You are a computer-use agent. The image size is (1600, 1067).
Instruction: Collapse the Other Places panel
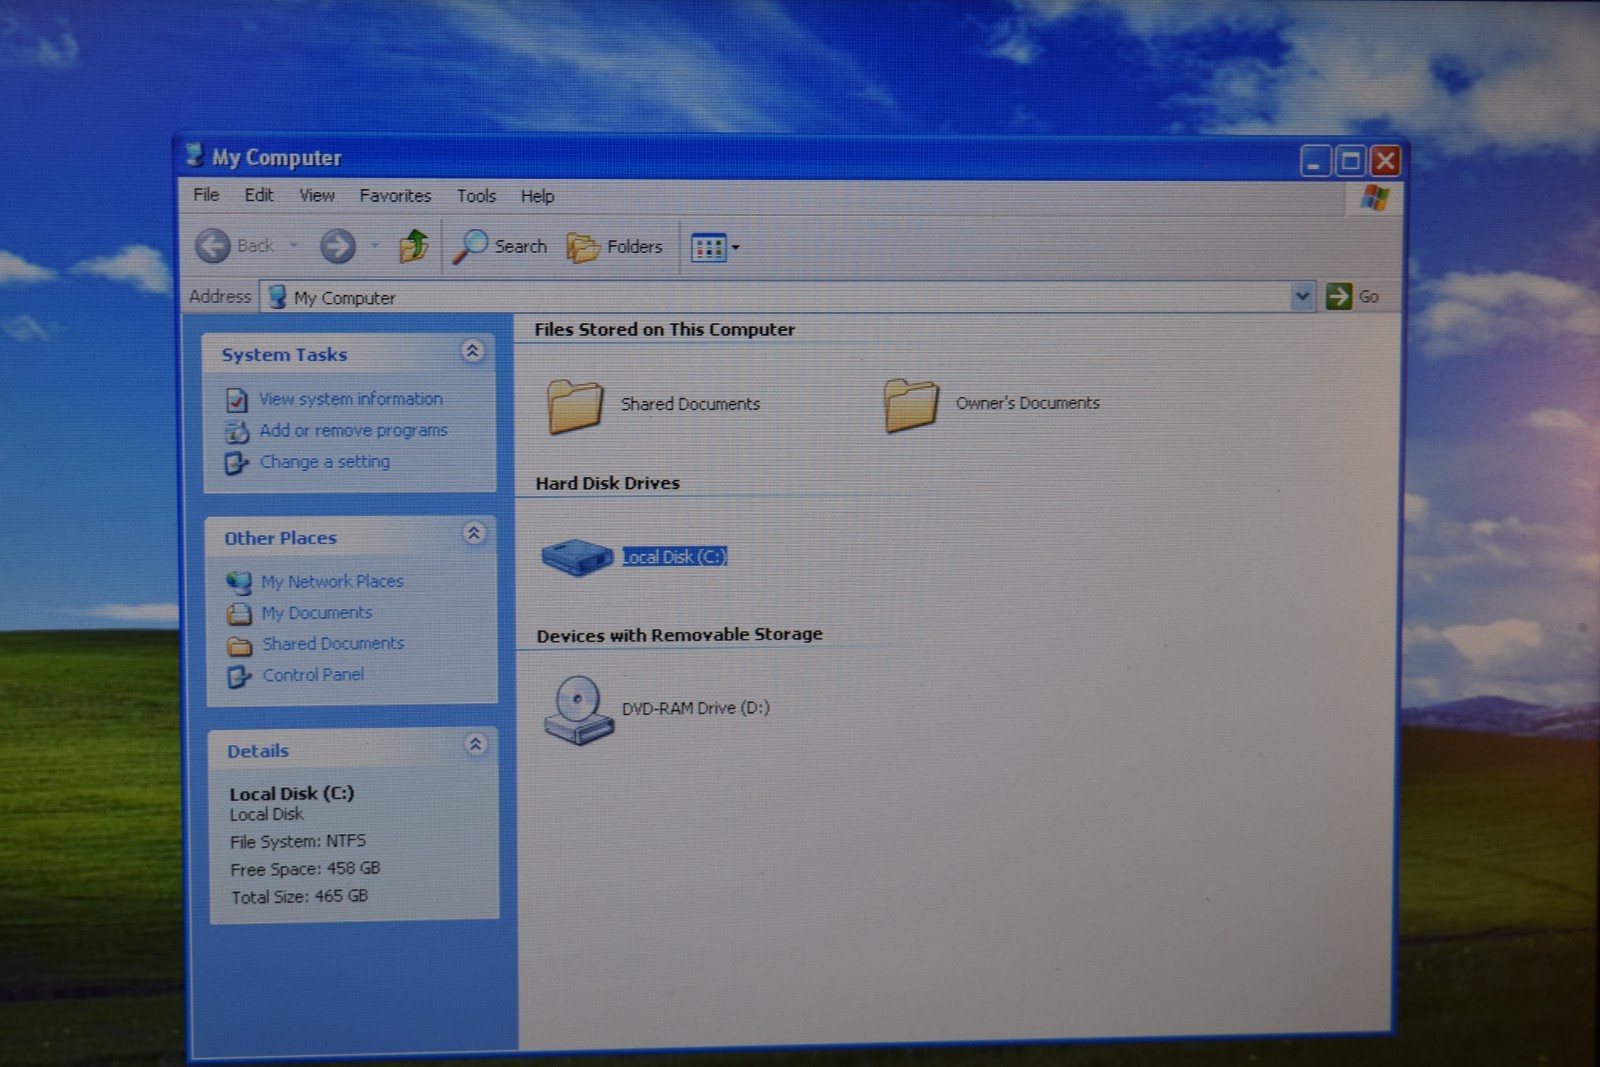[x=474, y=533]
